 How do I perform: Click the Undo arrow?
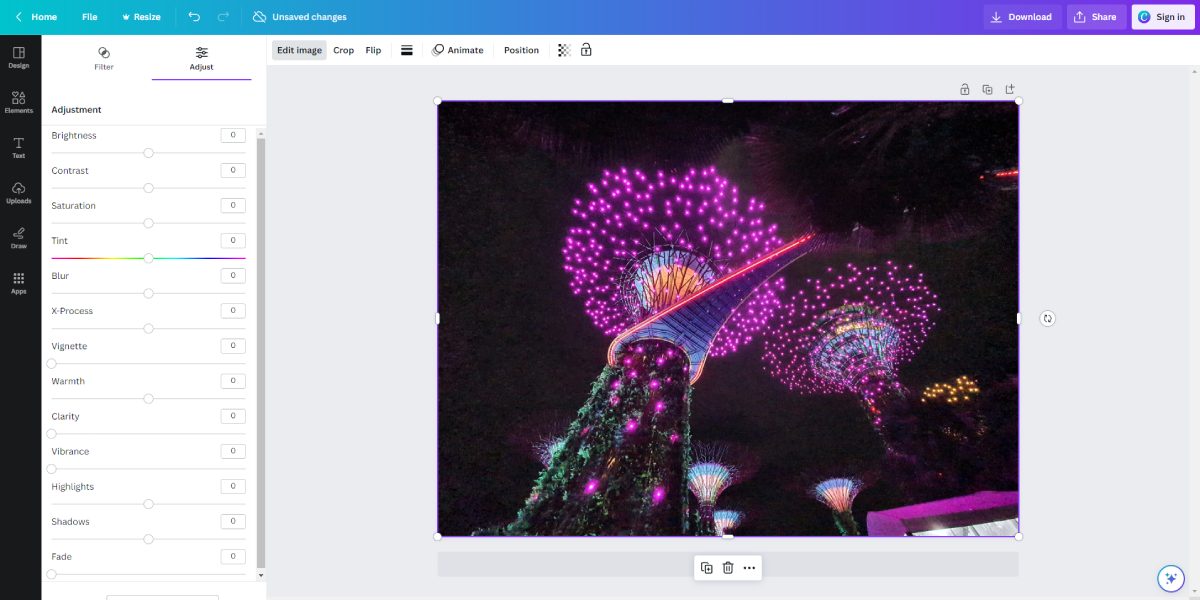[193, 16]
